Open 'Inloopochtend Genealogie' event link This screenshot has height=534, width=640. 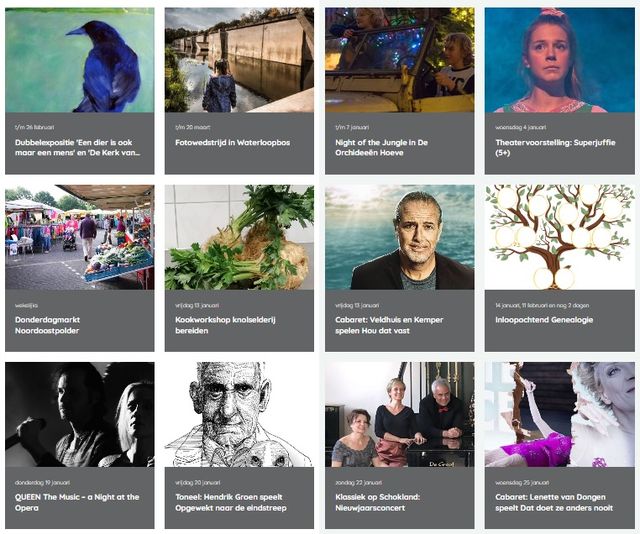(x=544, y=320)
